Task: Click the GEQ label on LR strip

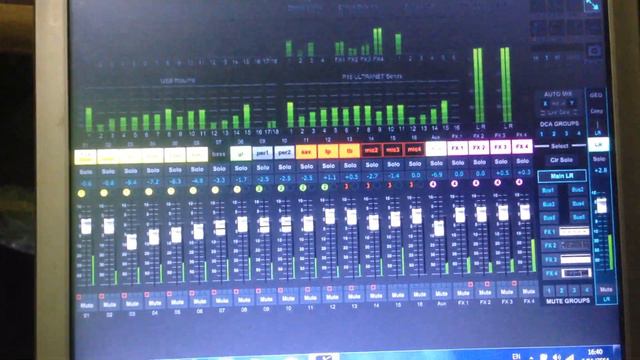Action: point(596,95)
